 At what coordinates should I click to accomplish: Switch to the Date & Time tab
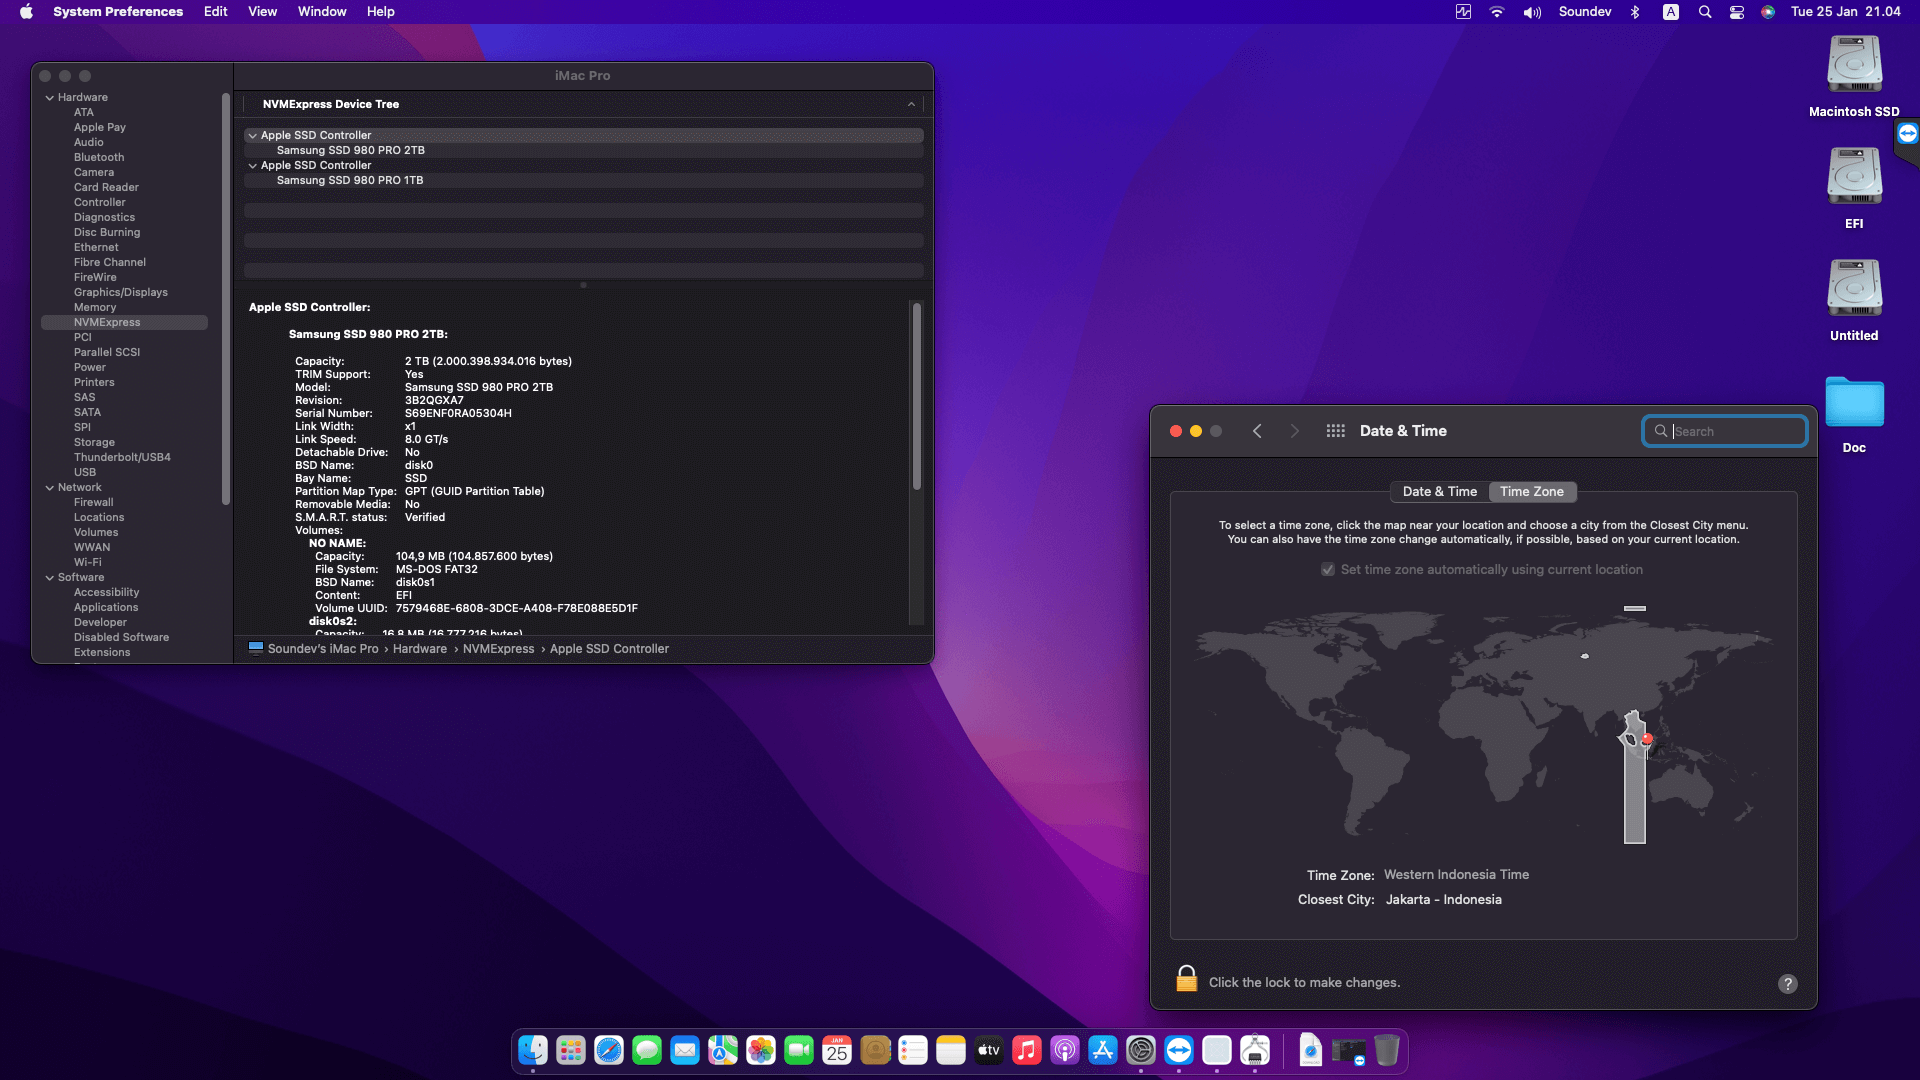point(1439,491)
